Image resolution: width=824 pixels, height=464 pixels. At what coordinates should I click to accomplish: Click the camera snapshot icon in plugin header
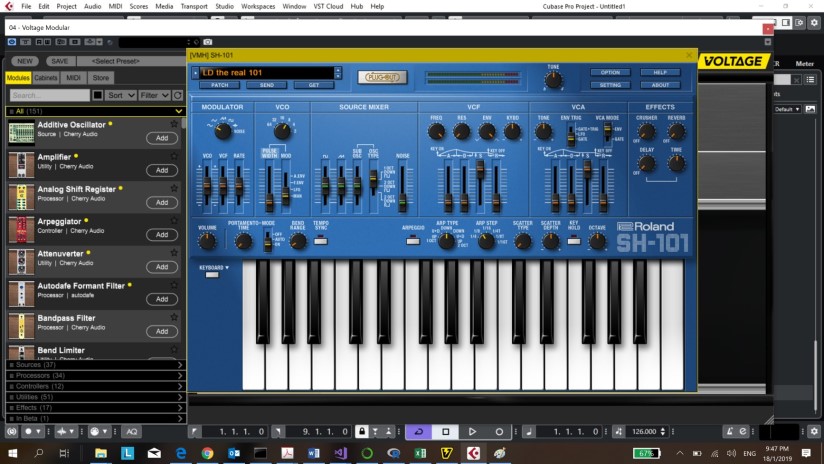tap(208, 42)
